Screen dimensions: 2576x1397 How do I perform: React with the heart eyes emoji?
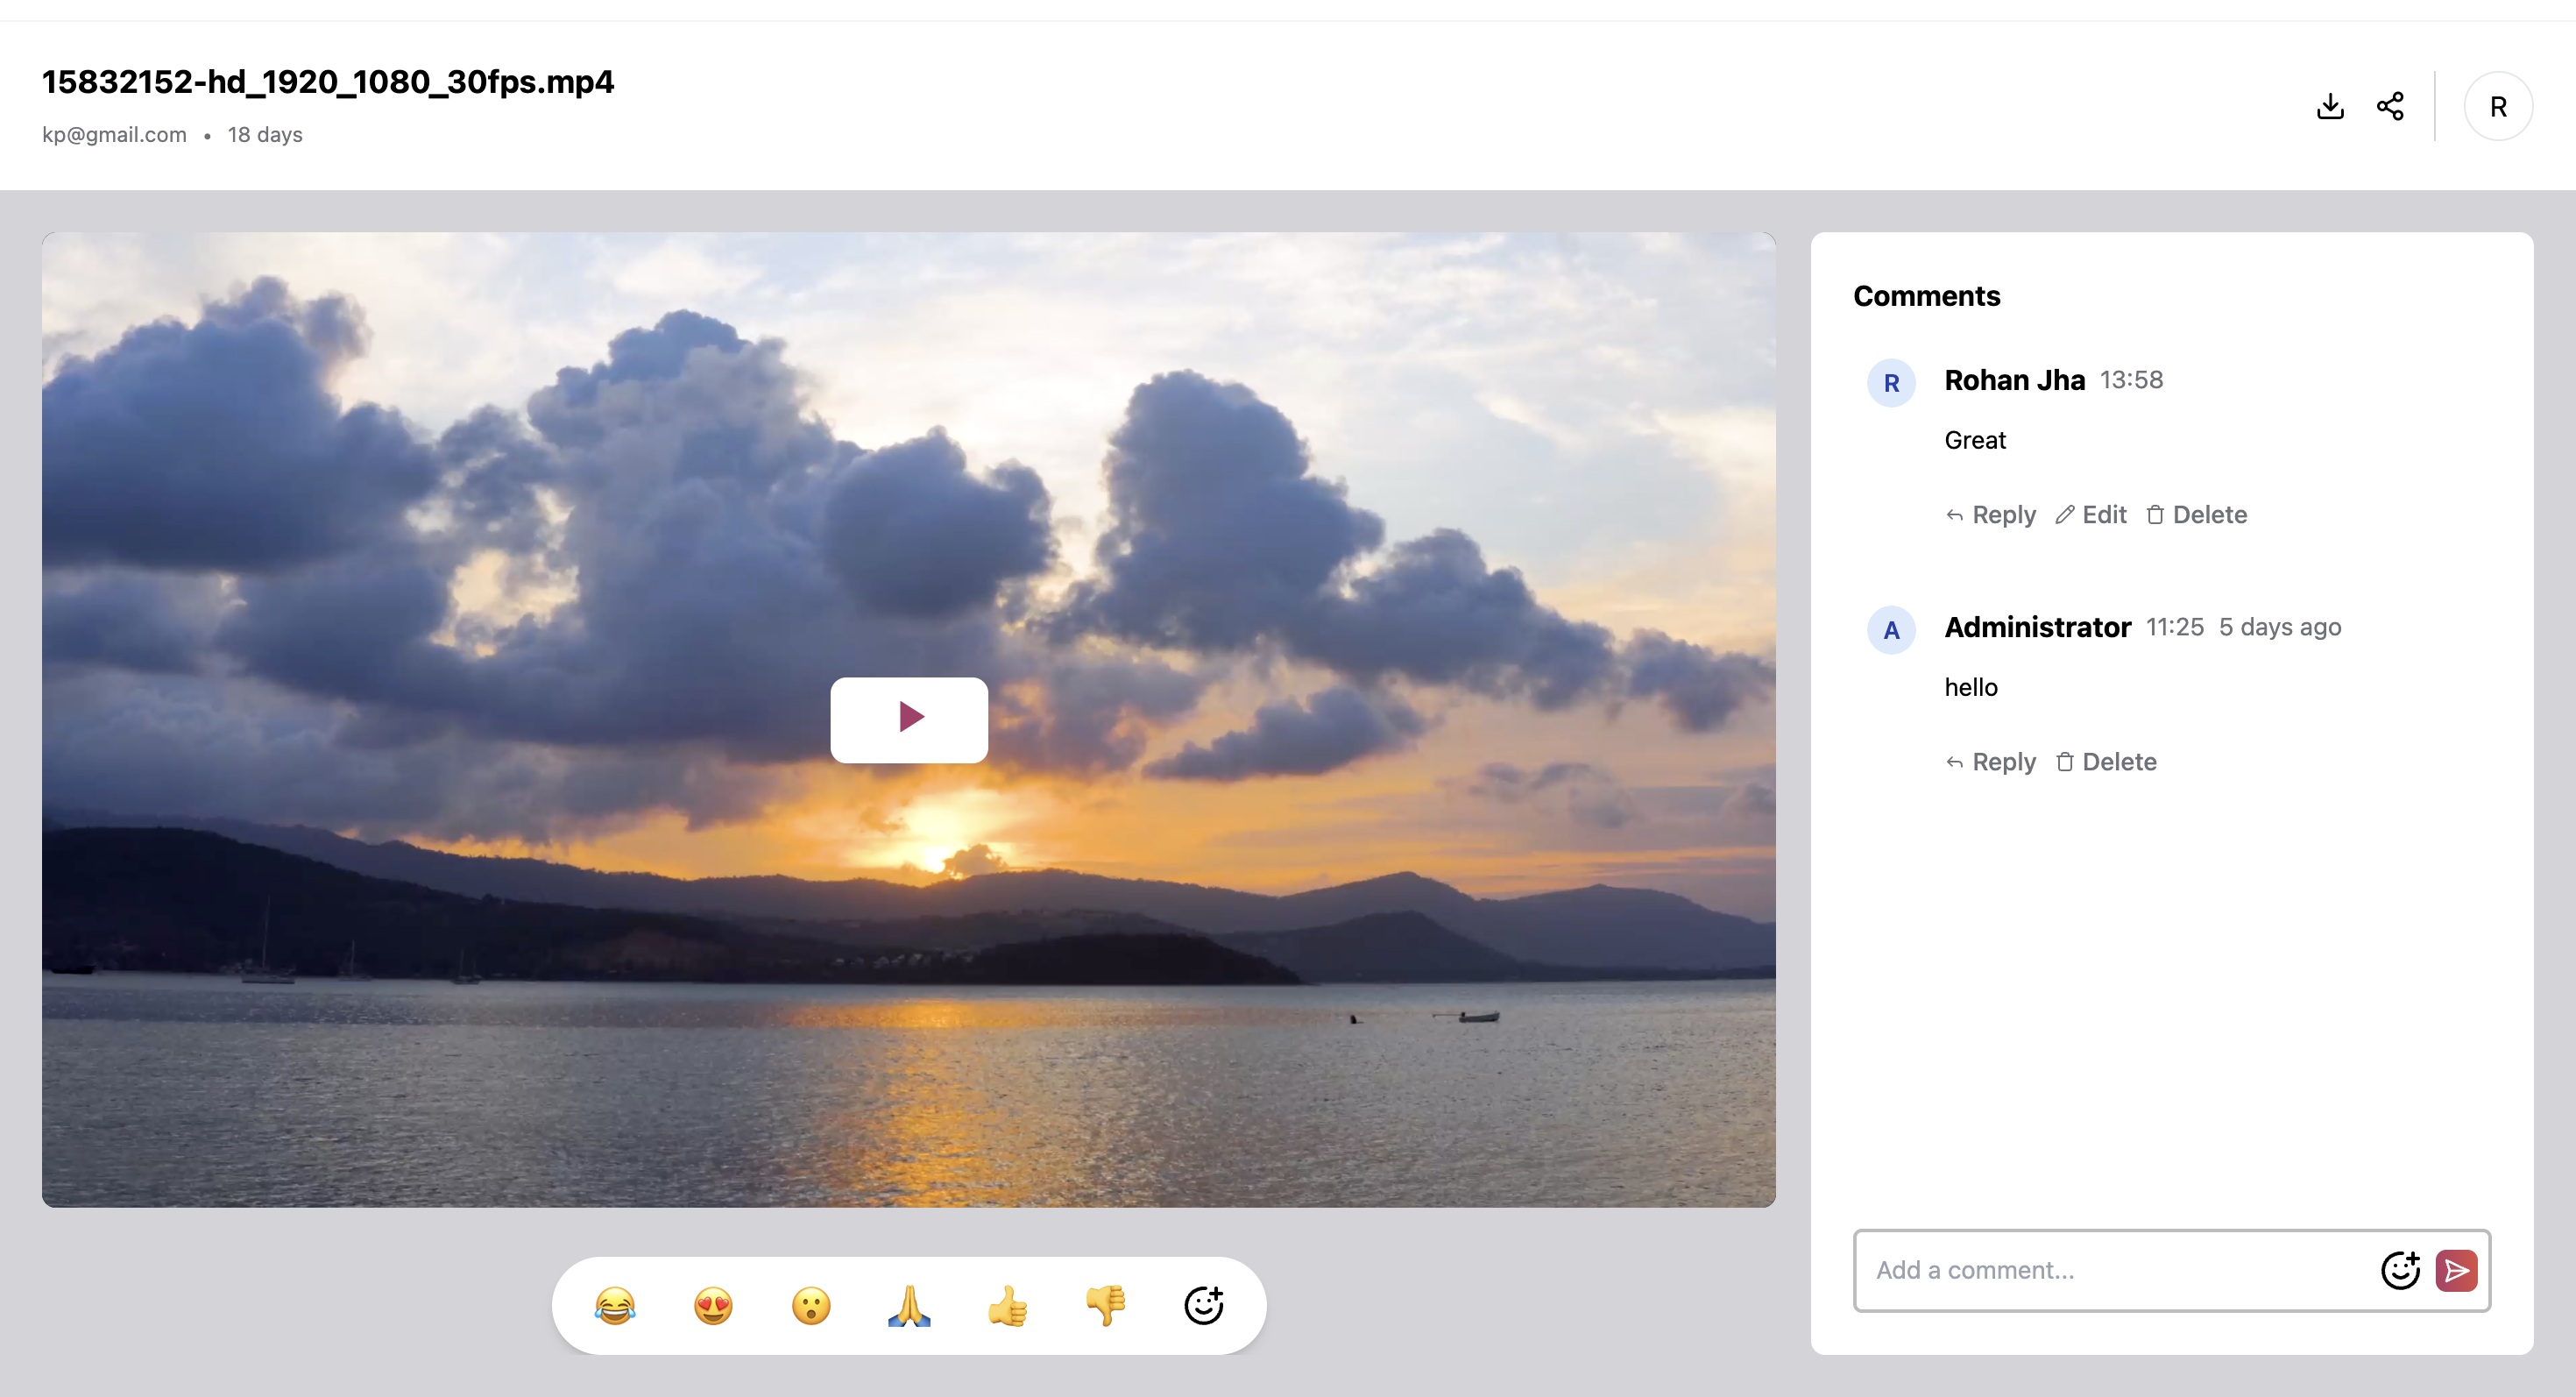[713, 1305]
